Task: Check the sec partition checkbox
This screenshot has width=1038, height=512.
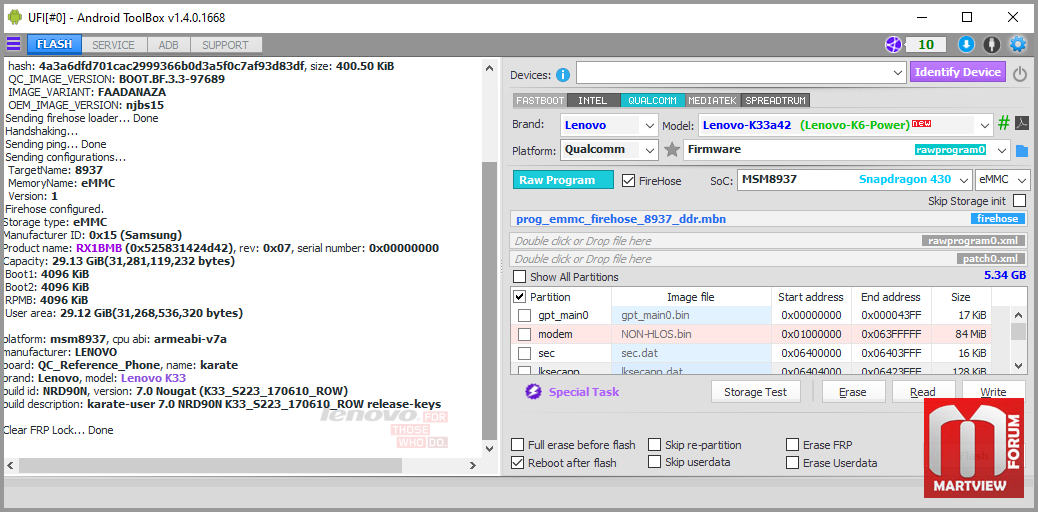Action: coord(524,353)
